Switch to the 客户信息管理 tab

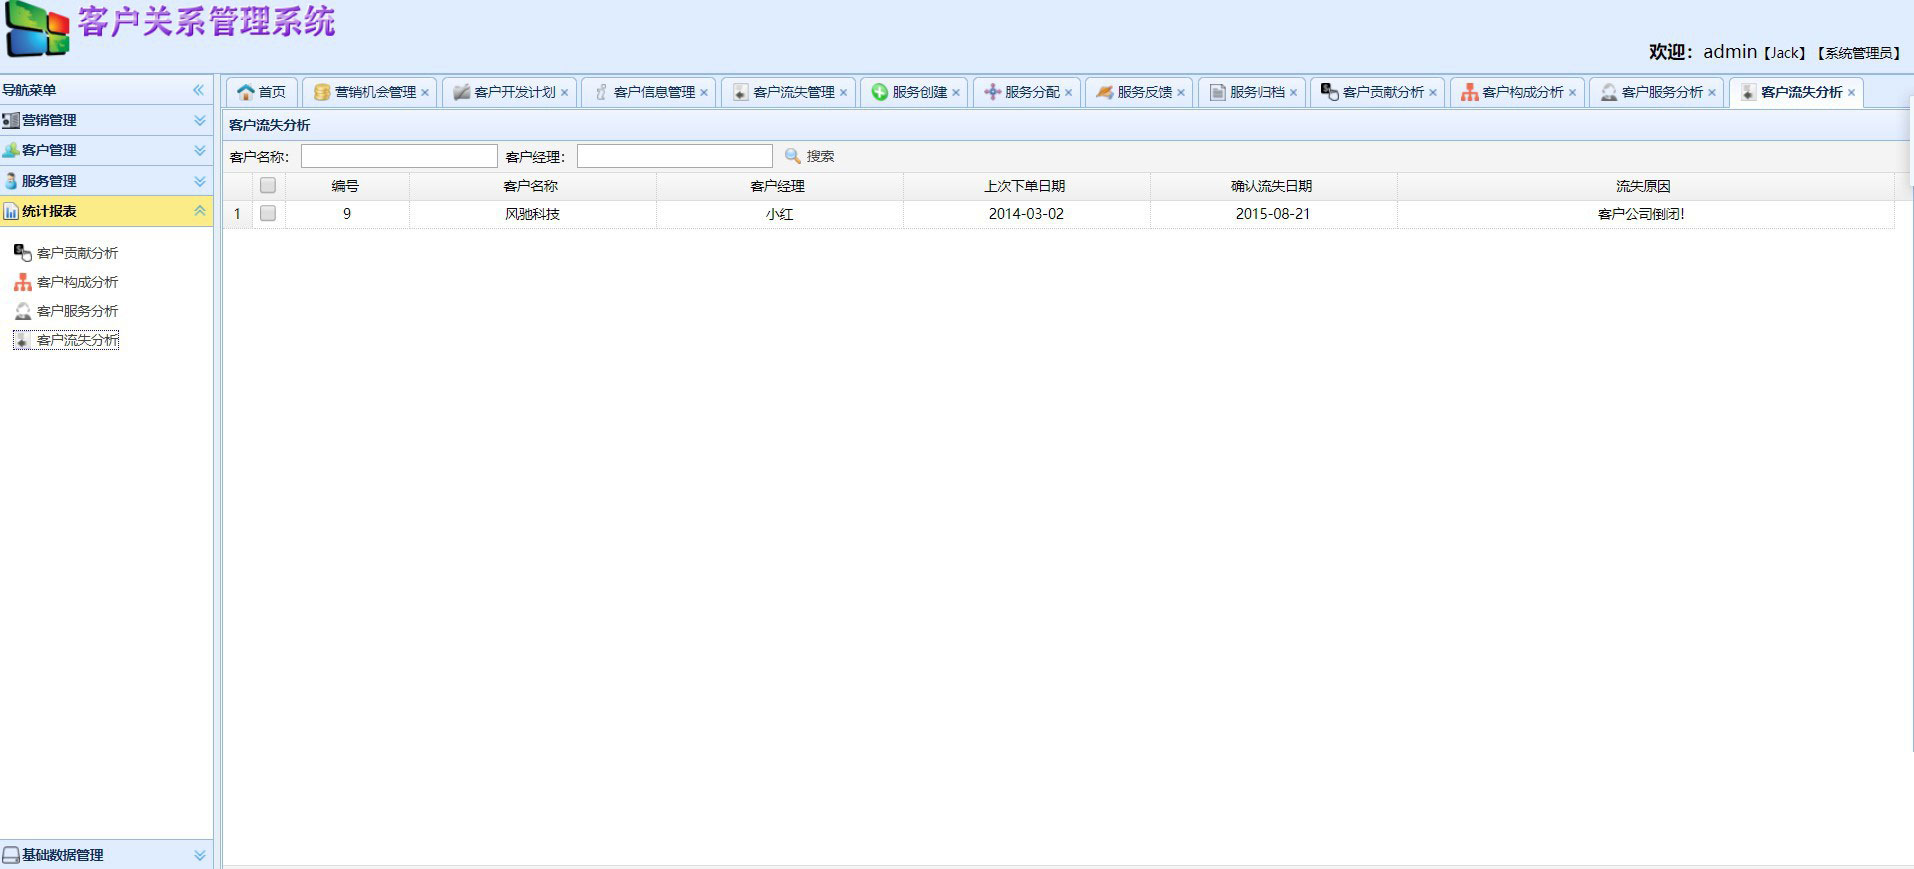[x=653, y=92]
